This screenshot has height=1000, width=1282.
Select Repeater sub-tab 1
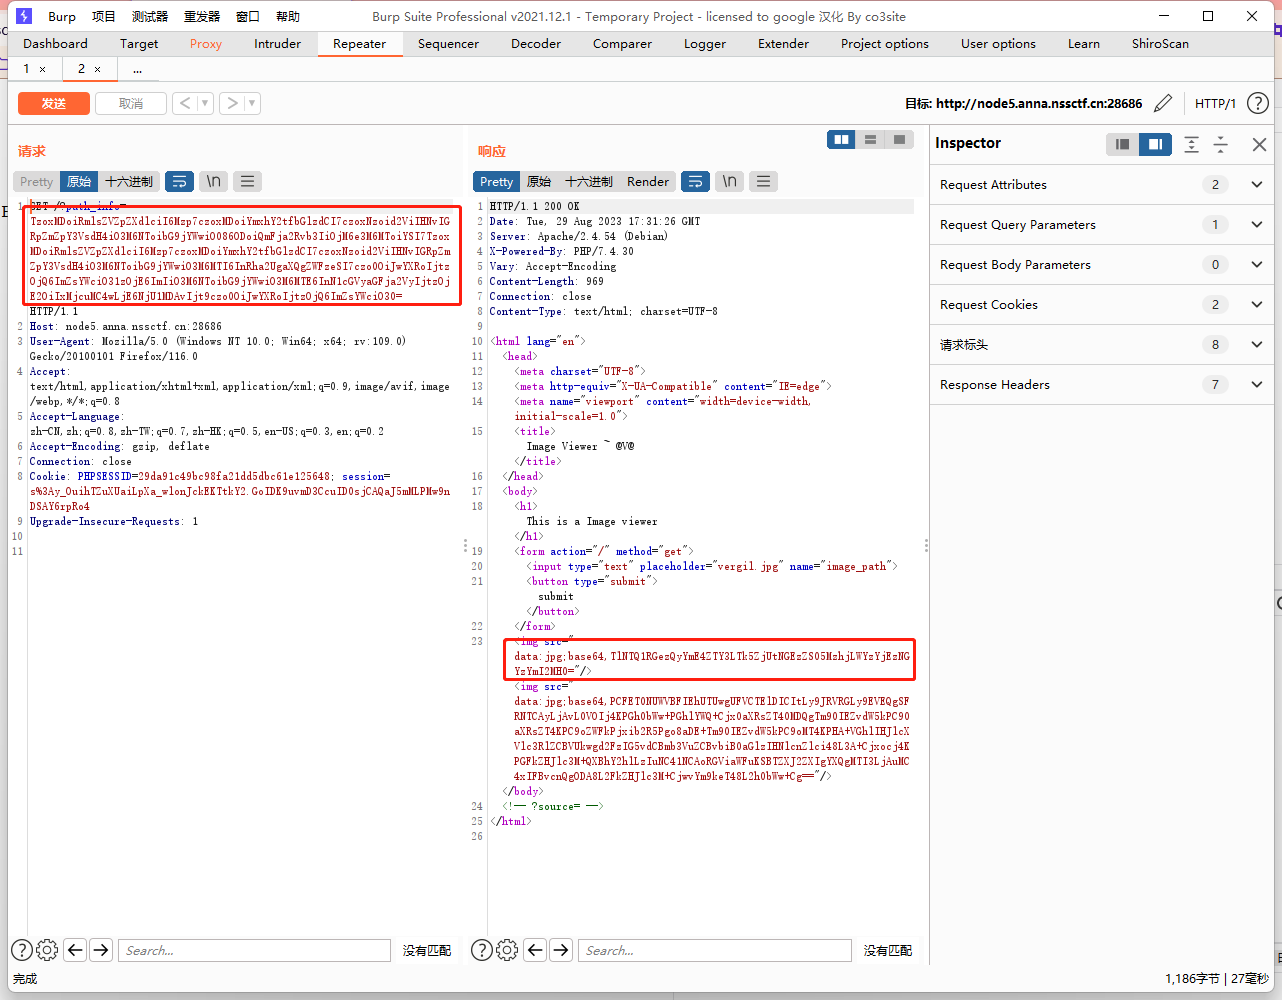27,69
